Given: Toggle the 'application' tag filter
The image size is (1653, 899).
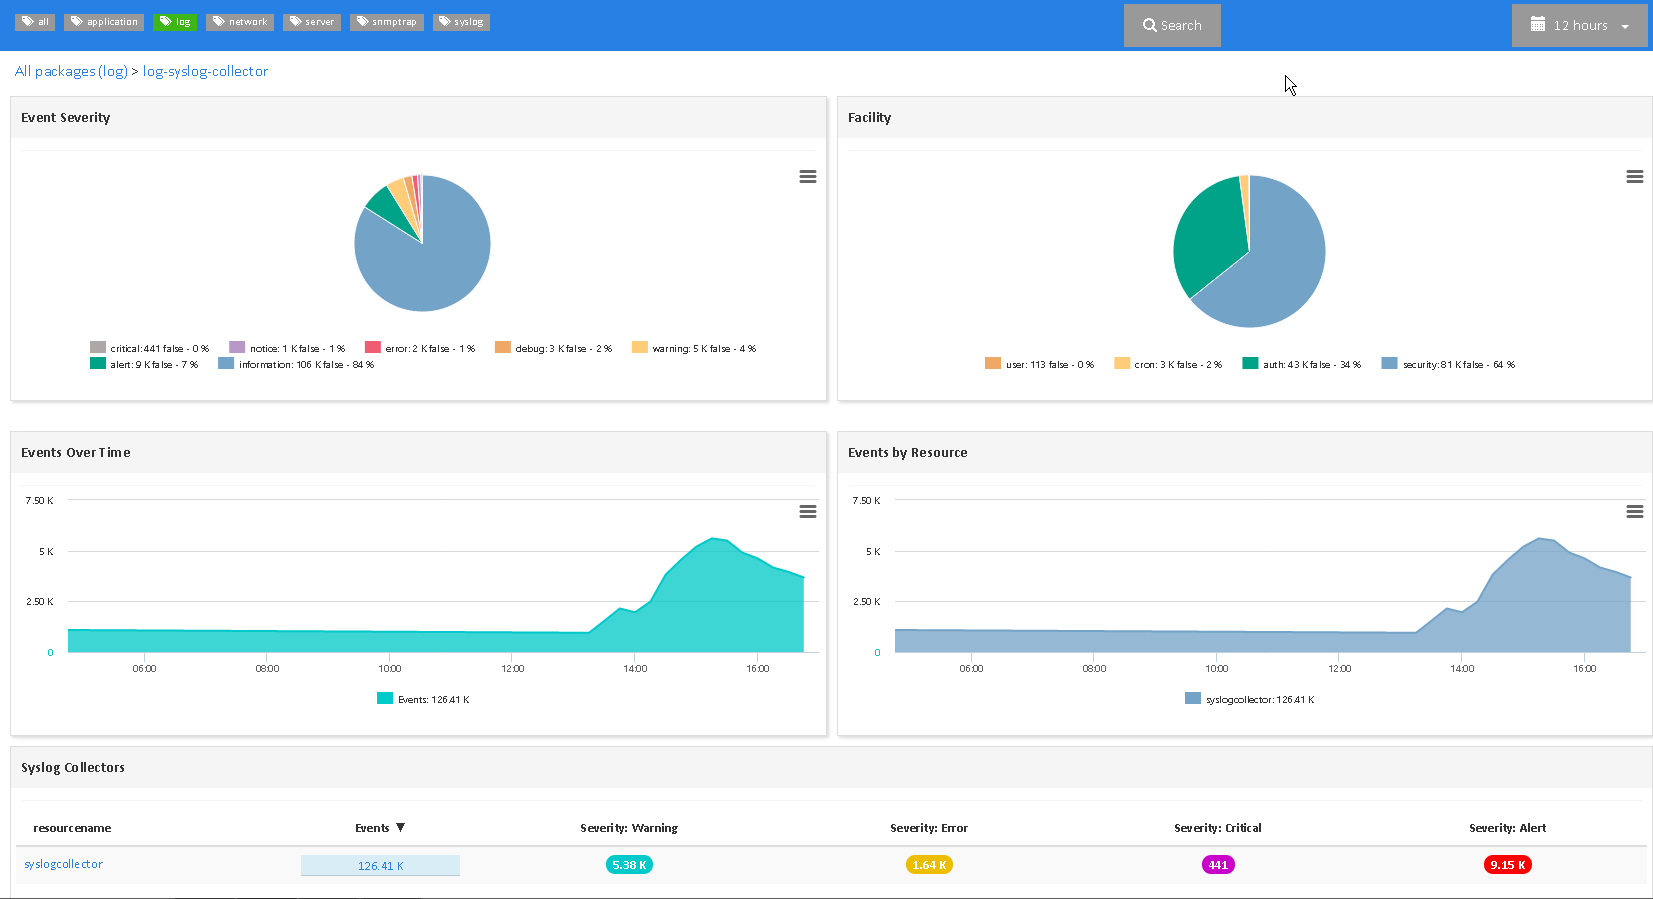Looking at the screenshot, I should (x=104, y=22).
